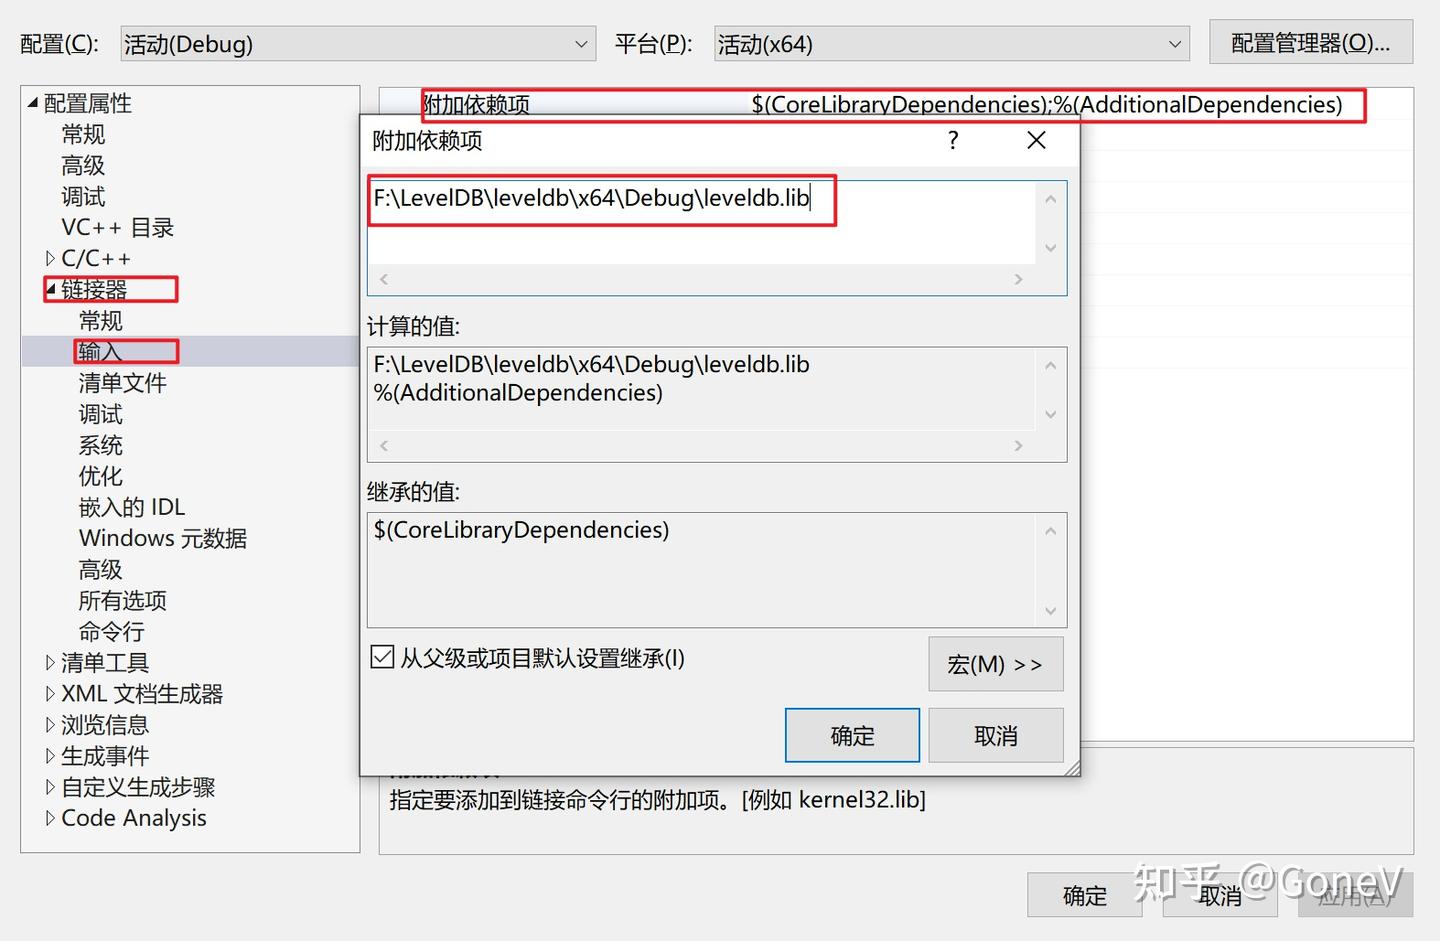Expand the Code Analysis node

coord(52,818)
